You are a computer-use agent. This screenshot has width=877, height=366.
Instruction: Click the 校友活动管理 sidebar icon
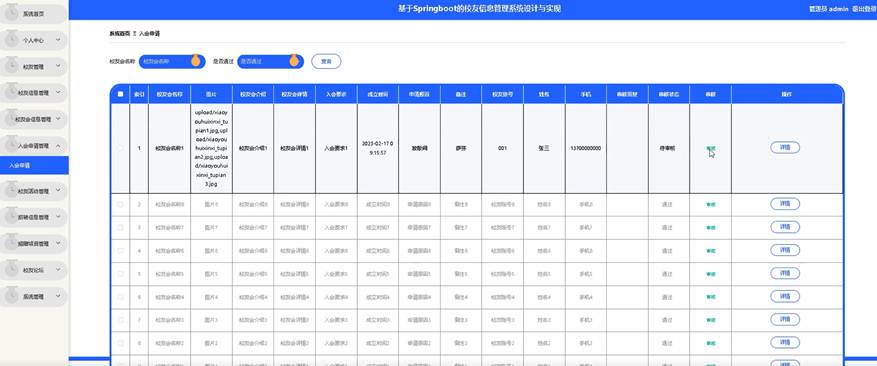[x=11, y=191]
